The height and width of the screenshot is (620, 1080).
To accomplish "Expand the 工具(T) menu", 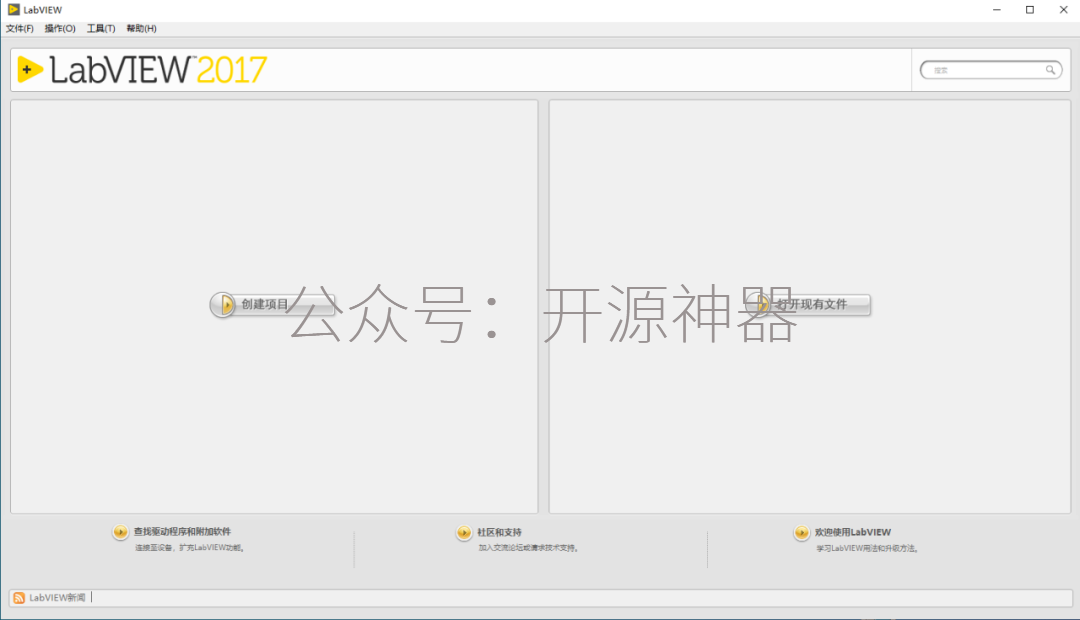I will point(100,28).
